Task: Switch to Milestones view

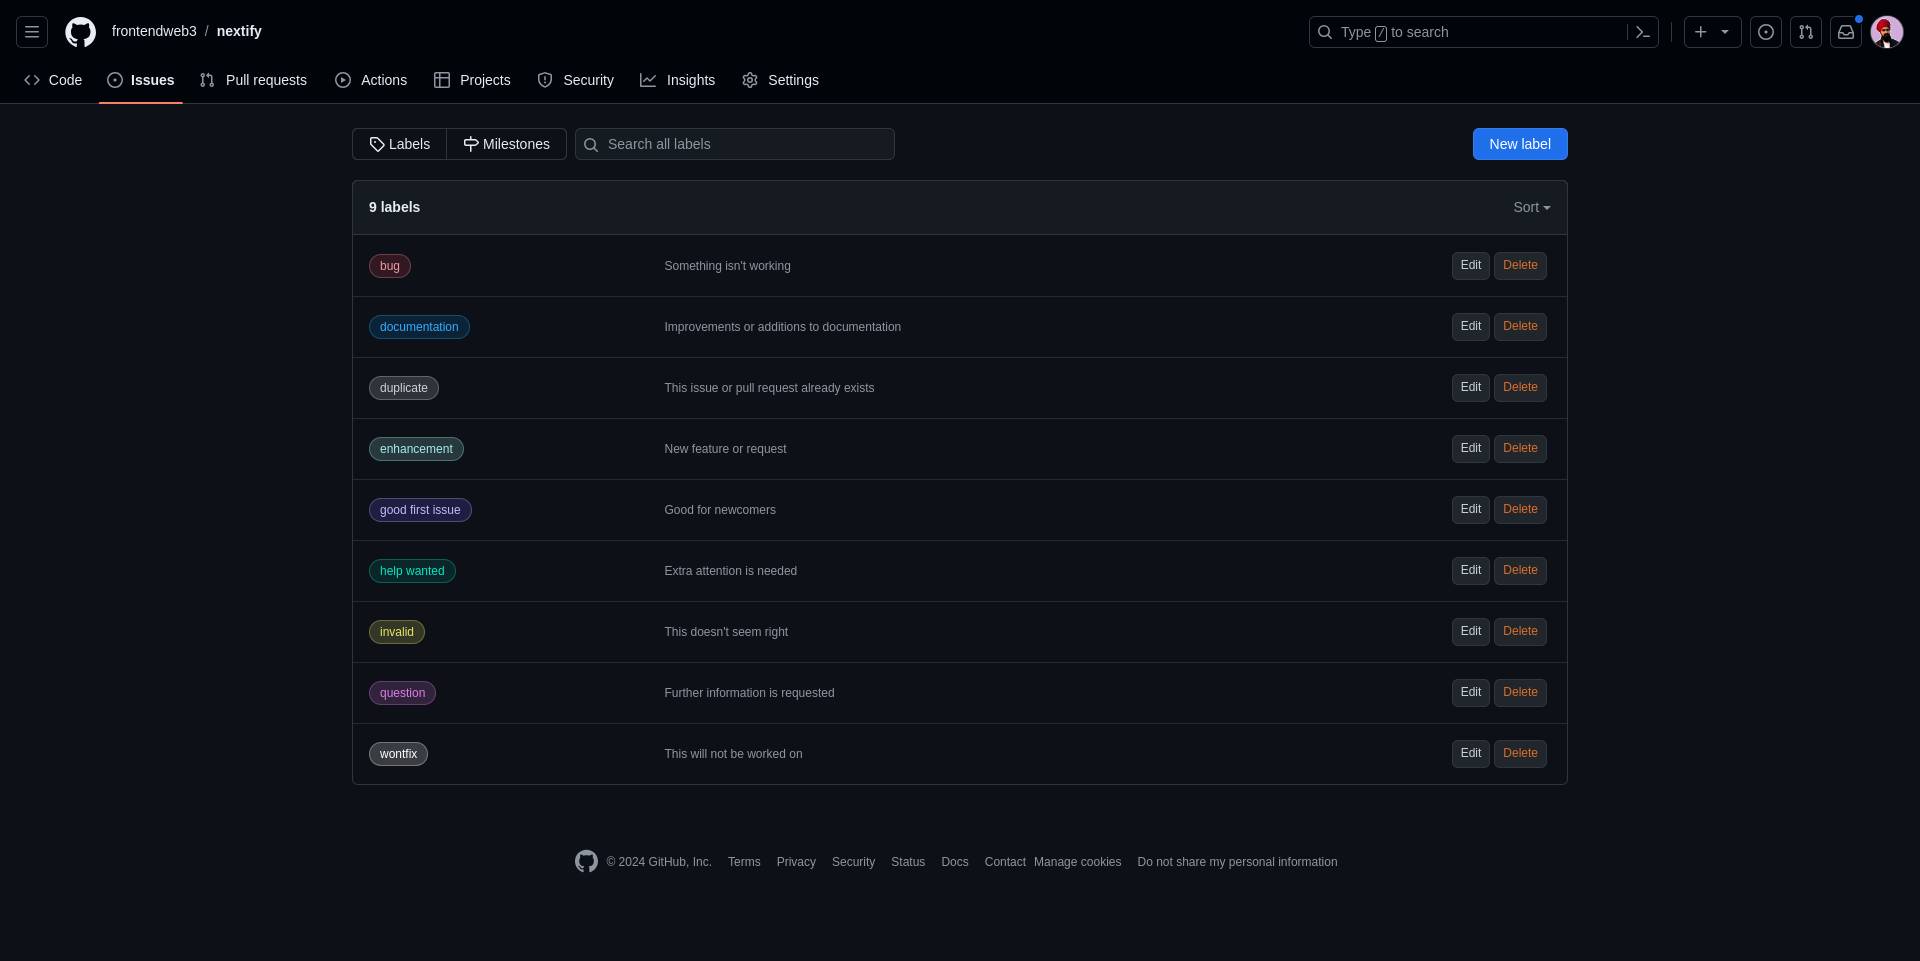Action: pyautogui.click(x=506, y=144)
